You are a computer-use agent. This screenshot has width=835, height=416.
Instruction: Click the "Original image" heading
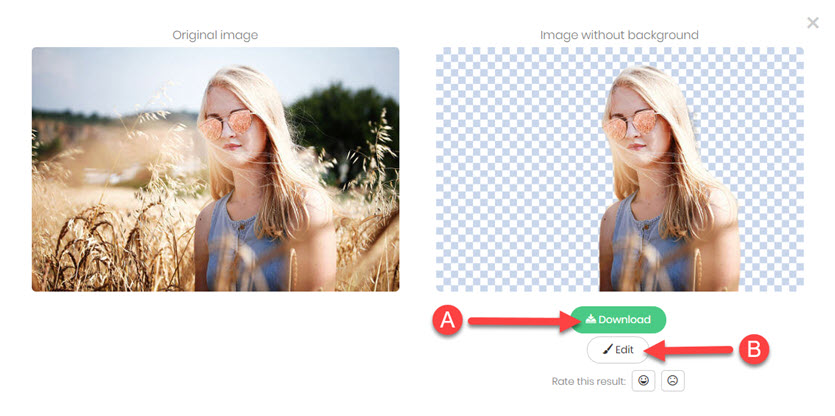coord(215,35)
